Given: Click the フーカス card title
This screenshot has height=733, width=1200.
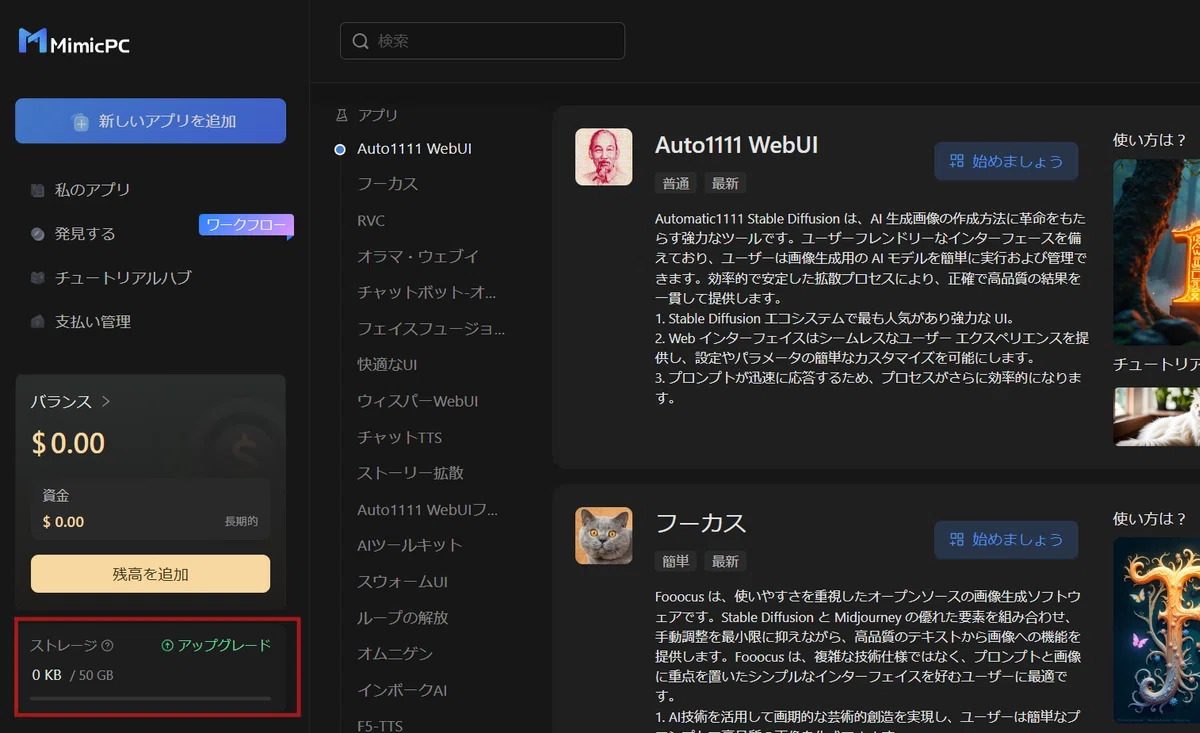Looking at the screenshot, I should tap(700, 523).
